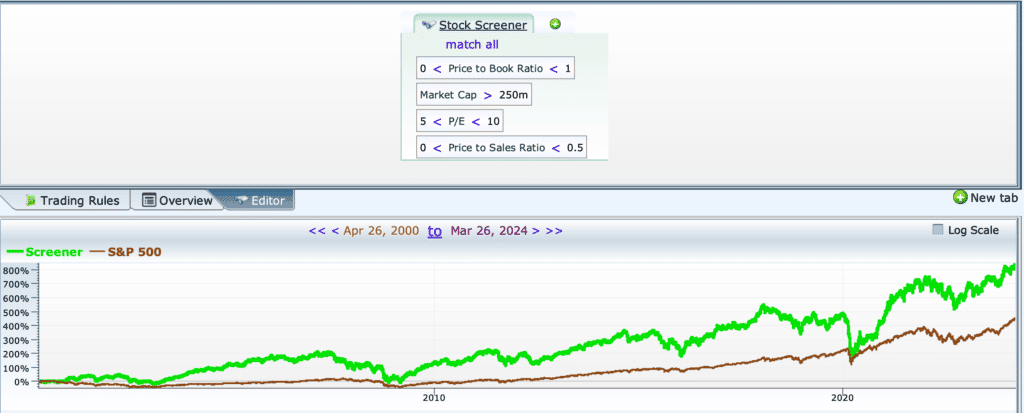Toggle the green Screener legend series
This screenshot has height=413, width=1024.
pos(45,252)
